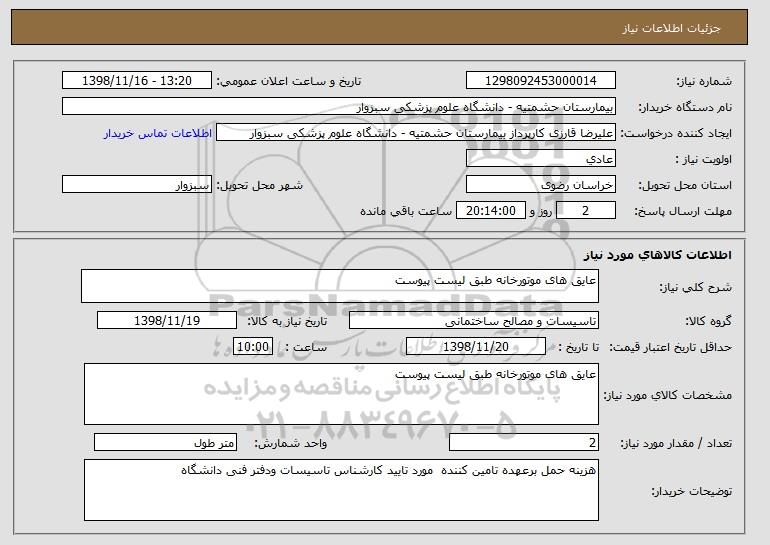Click the تاریخ نیاز به کالا label
Image resolution: width=770 pixels, height=545 pixels.
[287, 321]
